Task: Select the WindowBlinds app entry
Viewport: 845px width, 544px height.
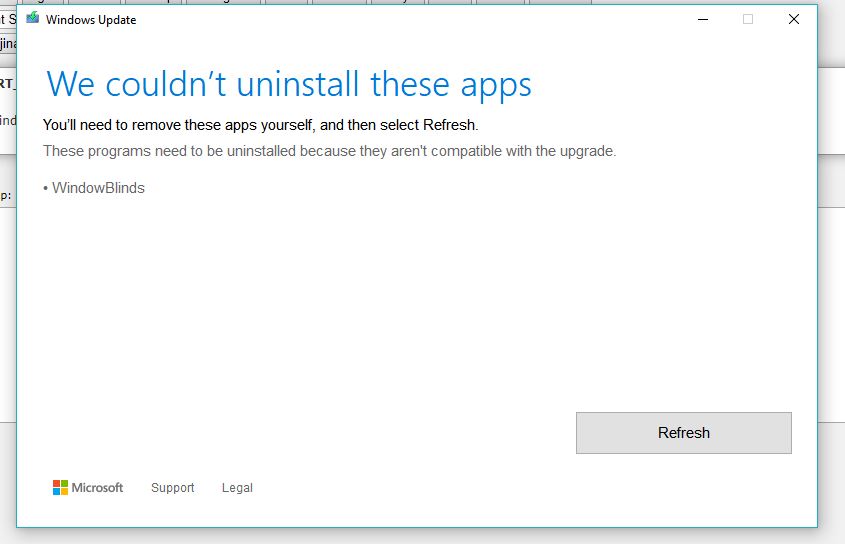Action: pyautogui.click(x=94, y=188)
